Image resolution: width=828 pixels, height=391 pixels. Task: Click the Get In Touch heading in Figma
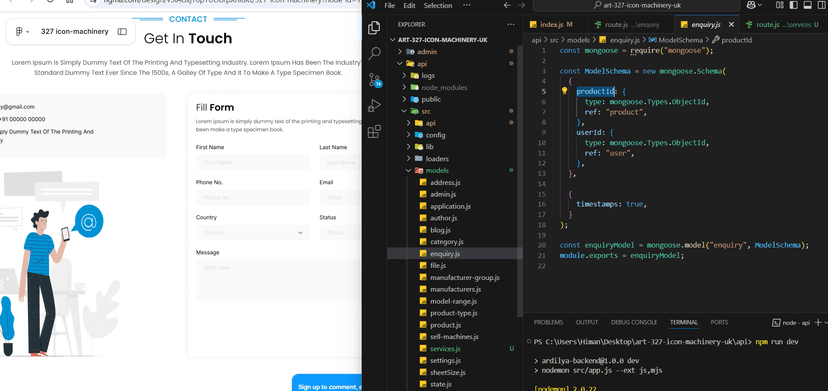[x=187, y=39]
